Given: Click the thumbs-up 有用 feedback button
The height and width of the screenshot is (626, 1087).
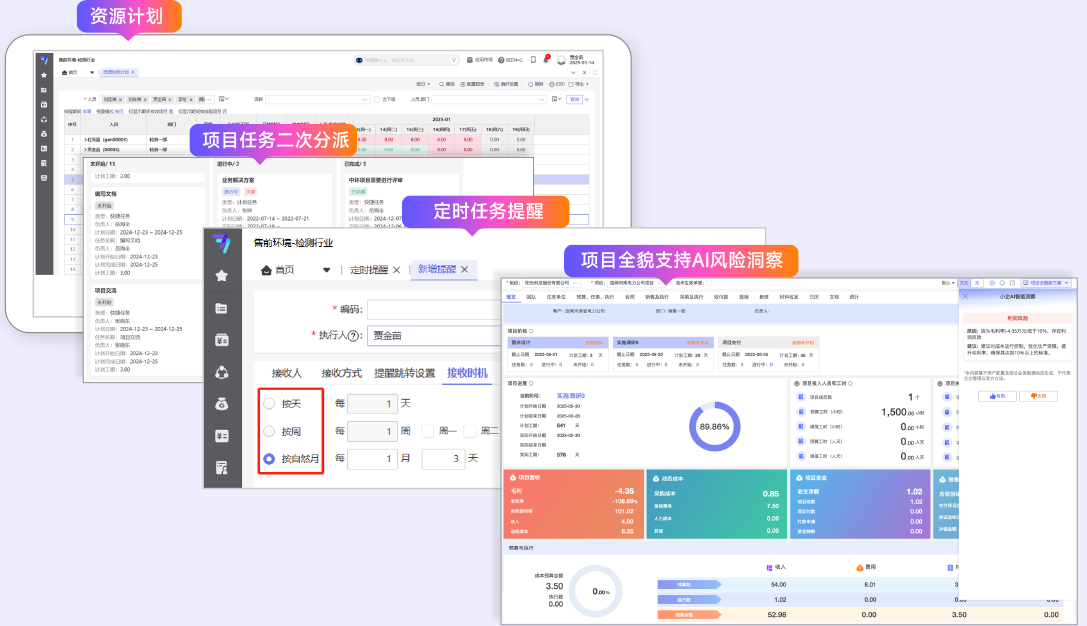Looking at the screenshot, I should point(997,396).
